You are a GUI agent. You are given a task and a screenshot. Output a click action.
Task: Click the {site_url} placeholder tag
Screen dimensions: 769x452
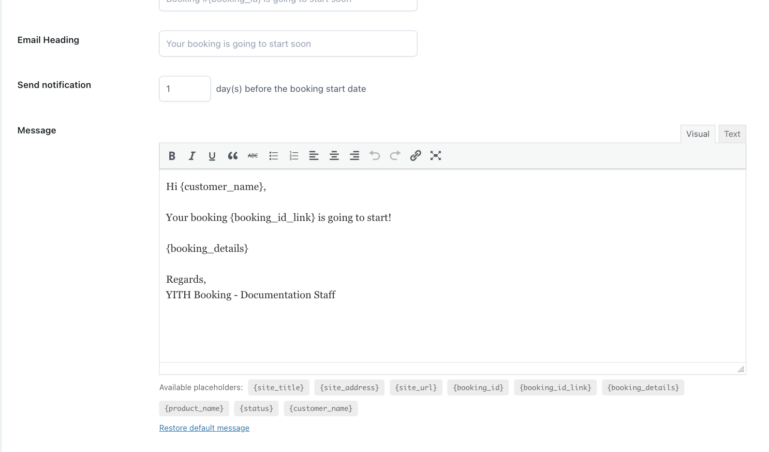[416, 387]
